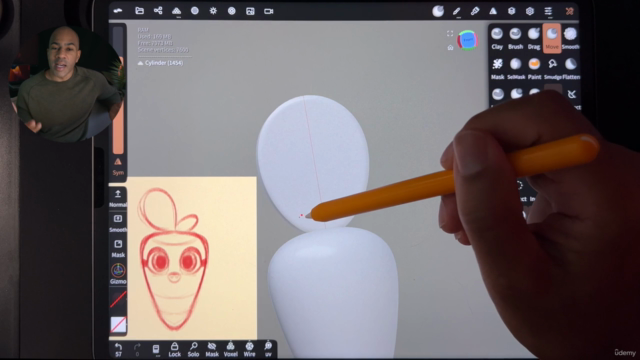Image resolution: width=640 pixels, height=360 pixels.
Task: Click the Front view orientation cube
Action: 468,40
